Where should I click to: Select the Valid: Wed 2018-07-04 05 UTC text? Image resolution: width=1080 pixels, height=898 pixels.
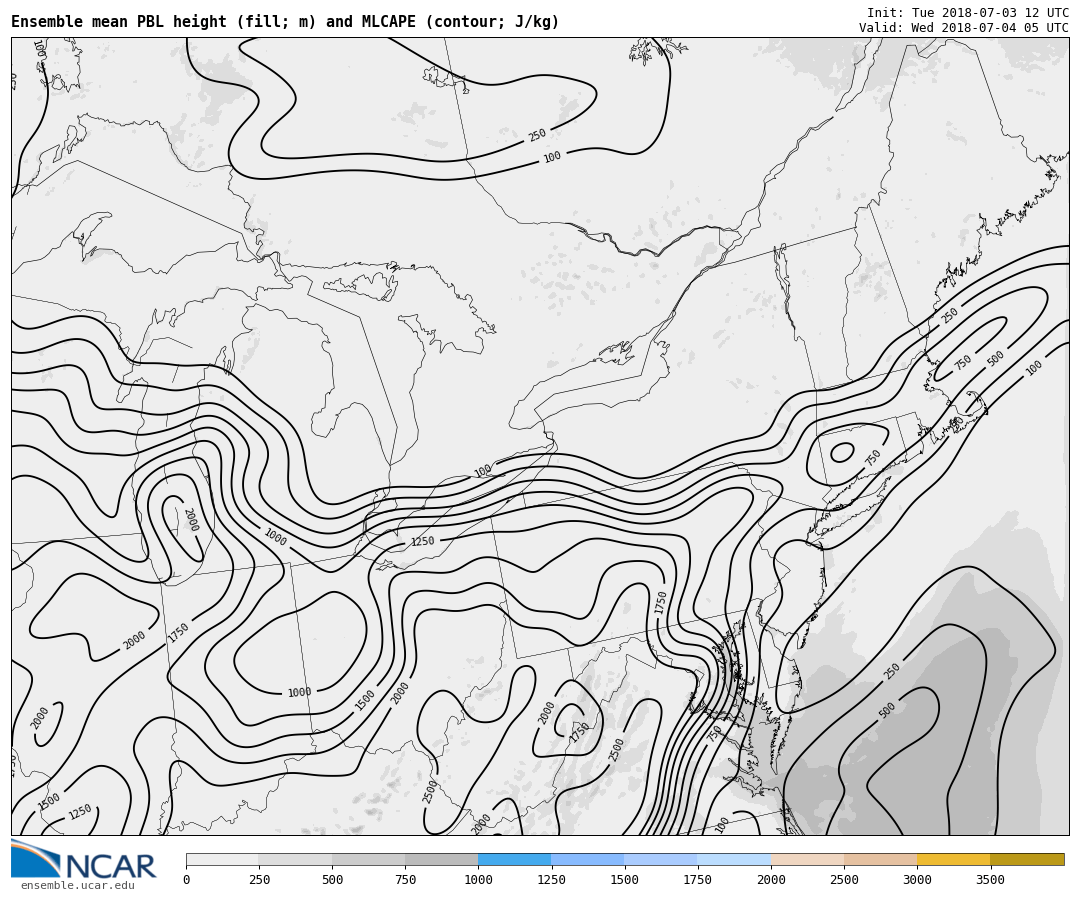(964, 28)
